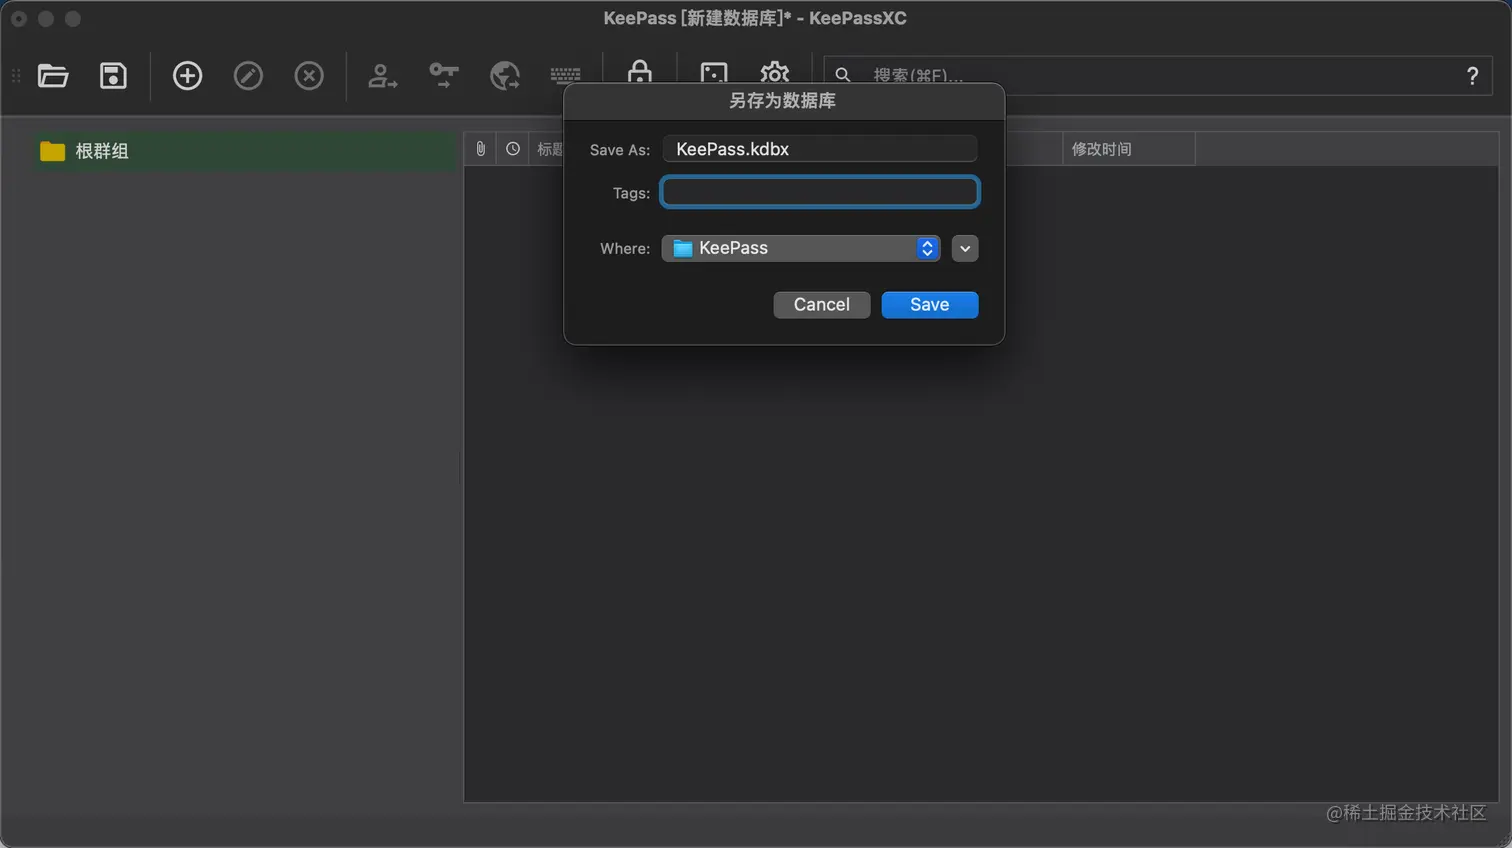Sort entries by 修改时间 column
Viewport: 1512px width, 848px height.
click(x=1128, y=149)
